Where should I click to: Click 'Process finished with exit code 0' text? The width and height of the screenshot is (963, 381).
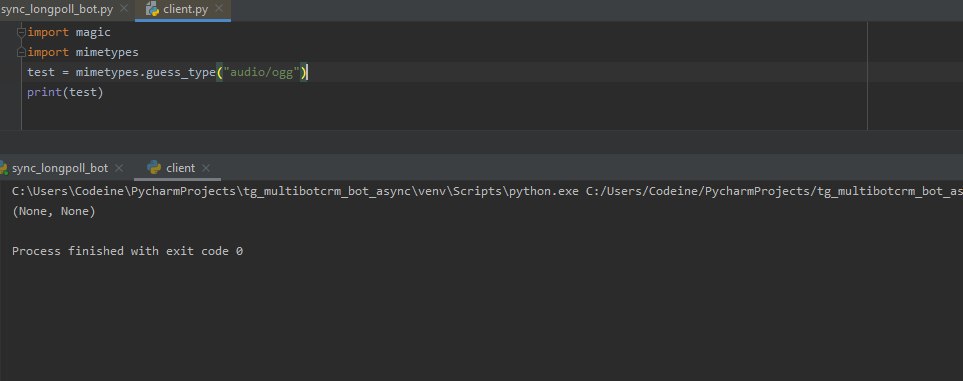pos(127,251)
